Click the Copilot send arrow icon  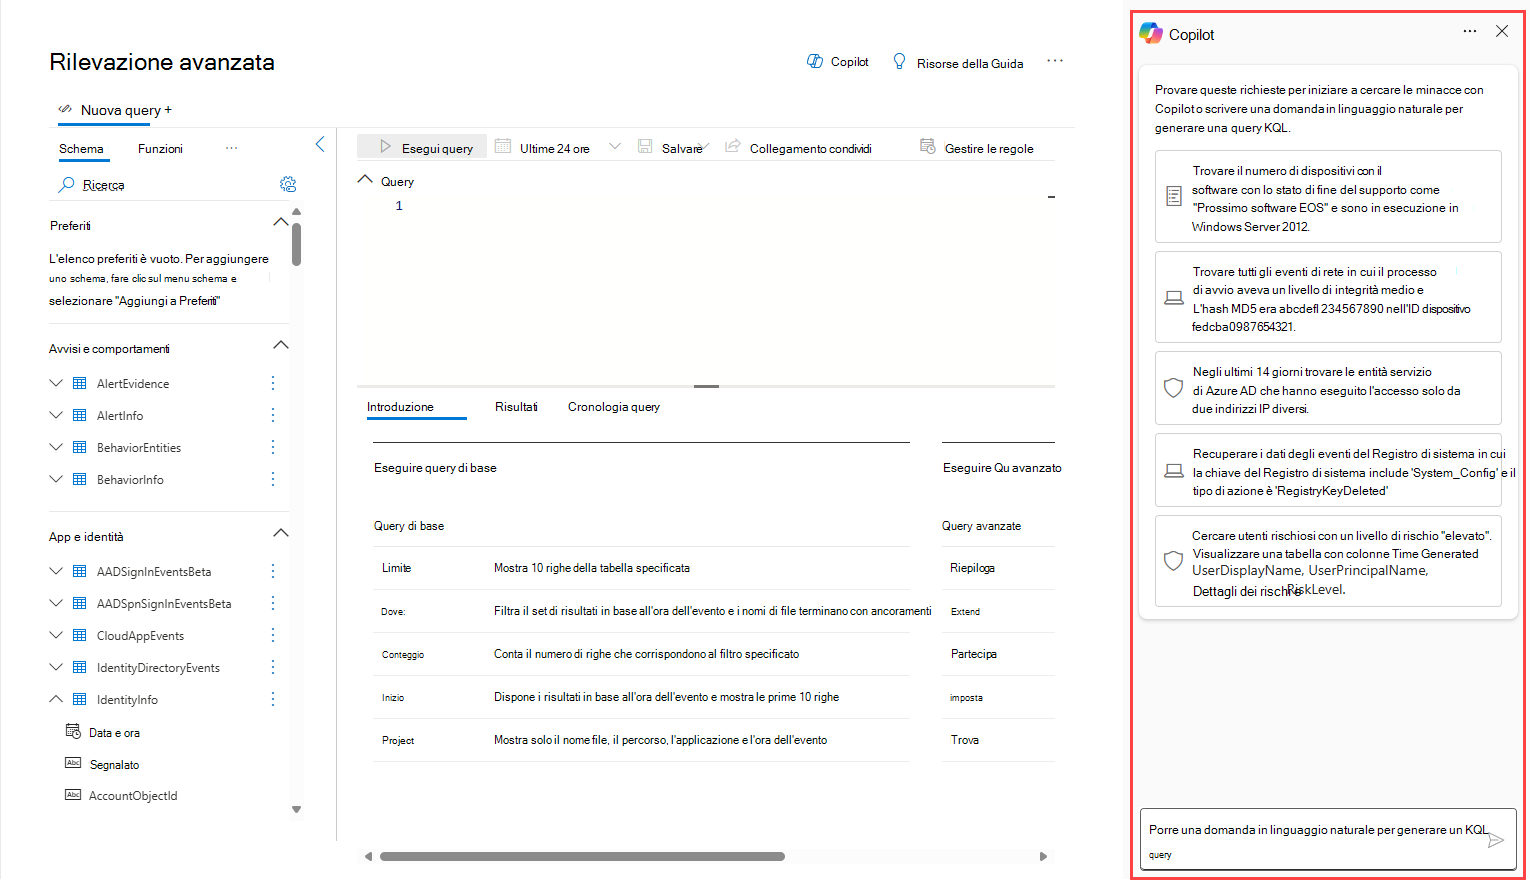(x=1496, y=840)
